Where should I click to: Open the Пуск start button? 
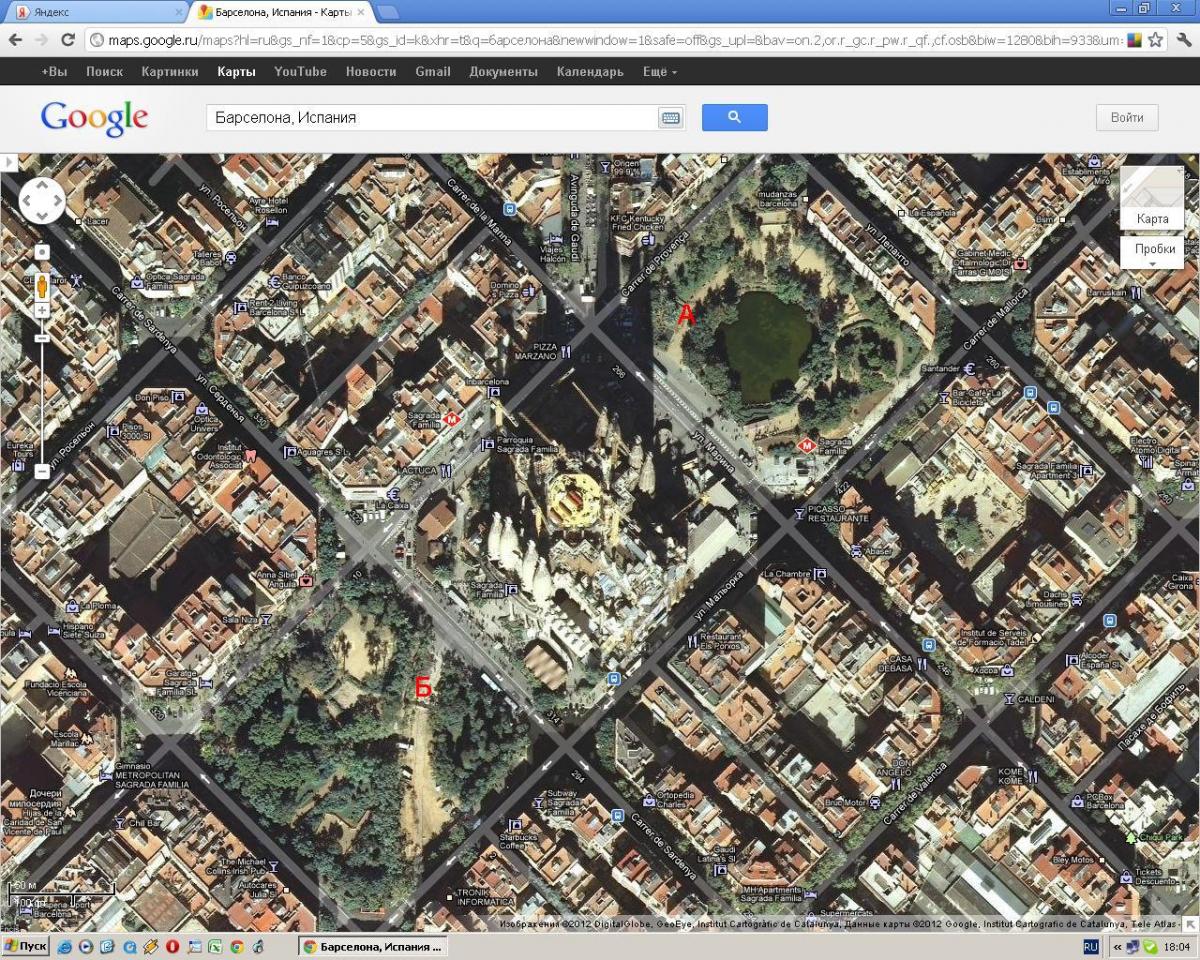(26, 946)
